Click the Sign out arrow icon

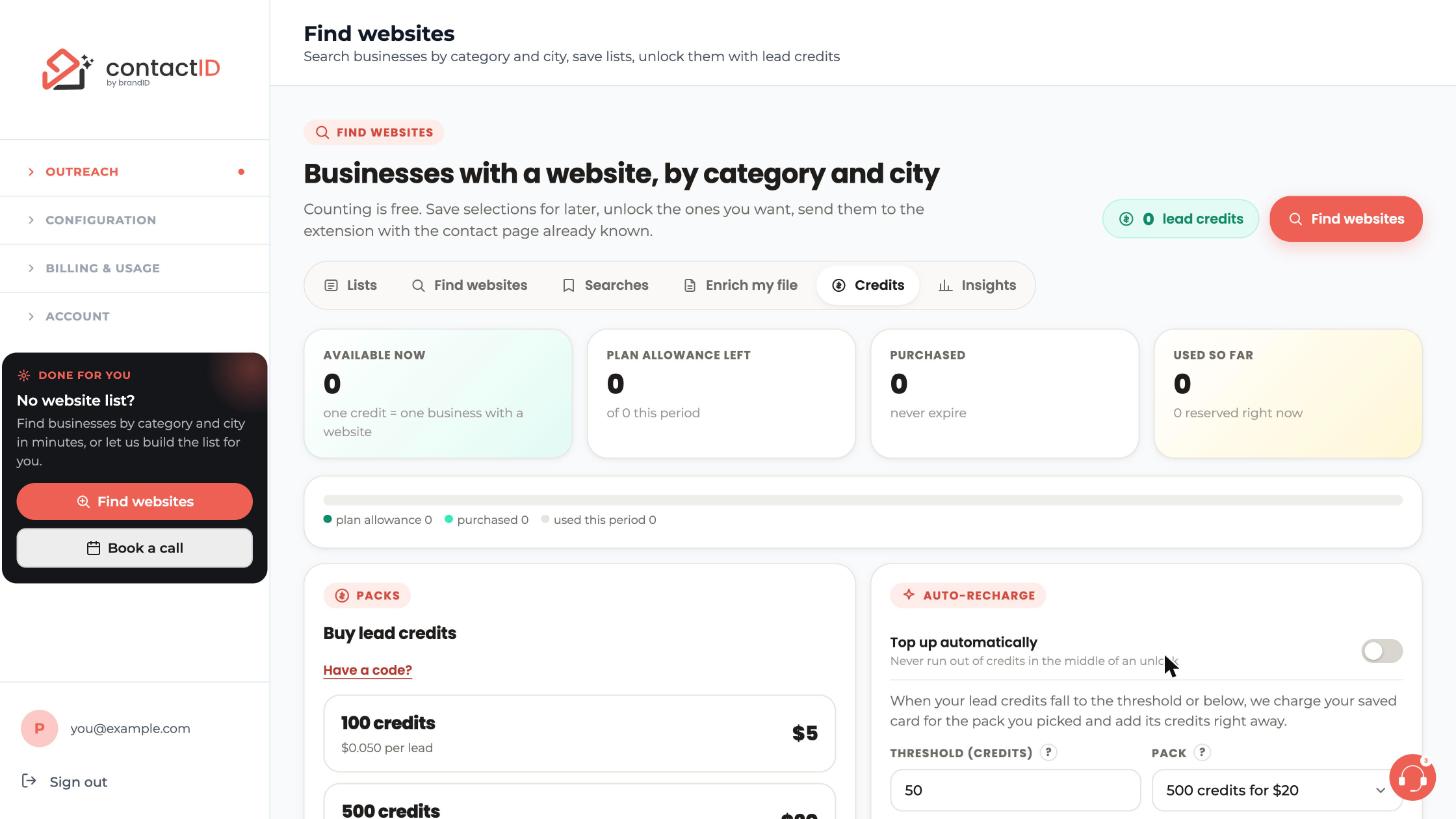click(29, 781)
